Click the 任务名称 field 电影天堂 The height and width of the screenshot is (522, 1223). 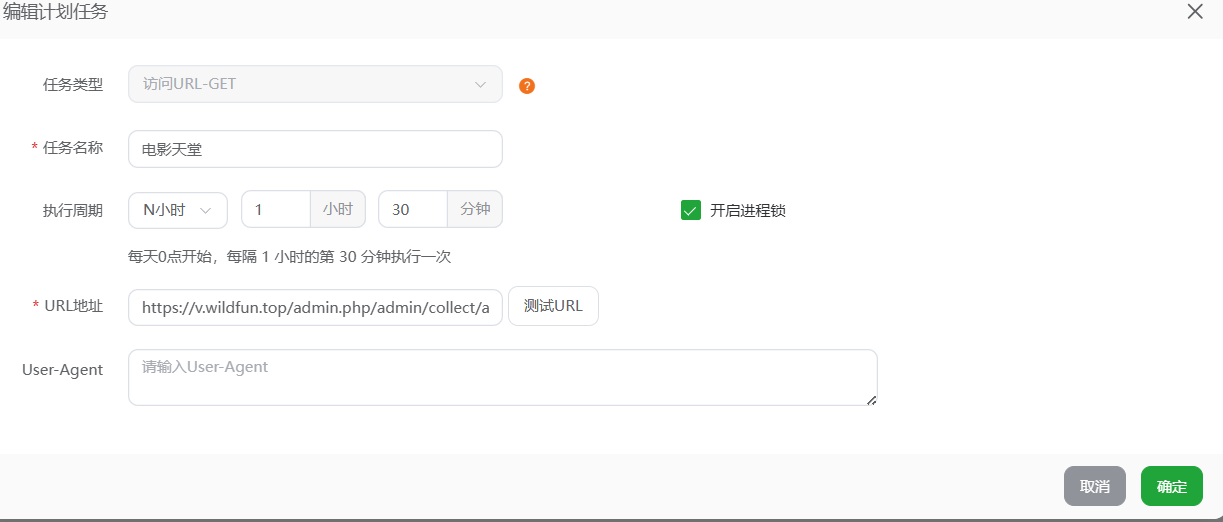tap(315, 149)
